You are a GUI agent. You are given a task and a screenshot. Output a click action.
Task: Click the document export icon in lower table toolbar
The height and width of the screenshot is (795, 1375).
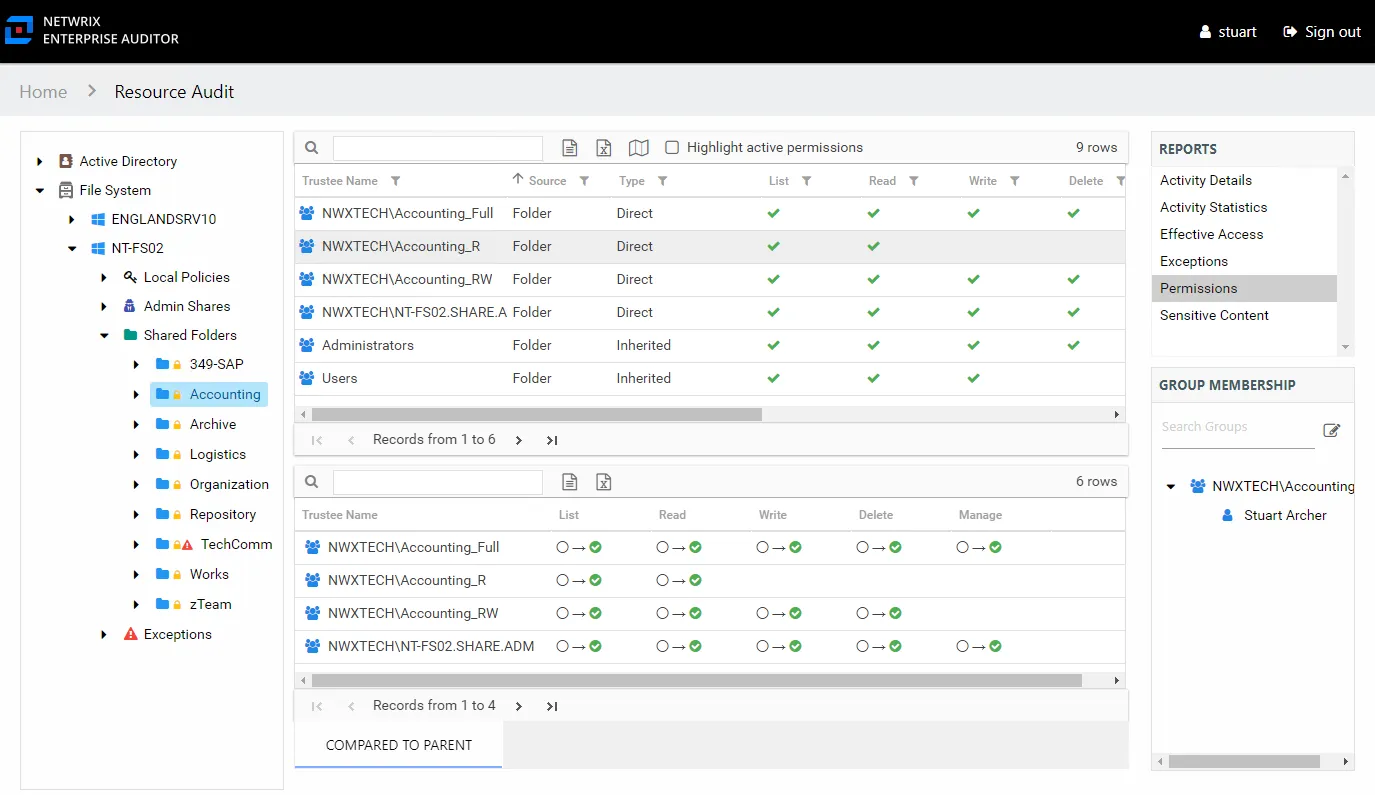[569, 482]
